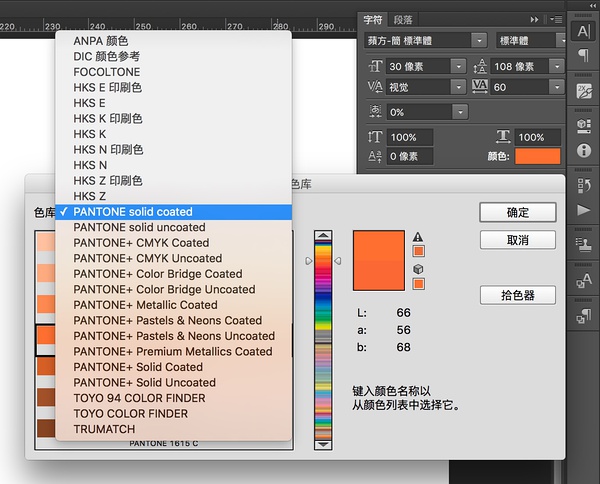Expand the font style dropdown arrow
Image resolution: width=600 pixels, height=484 pixels.
[x=561, y=40]
